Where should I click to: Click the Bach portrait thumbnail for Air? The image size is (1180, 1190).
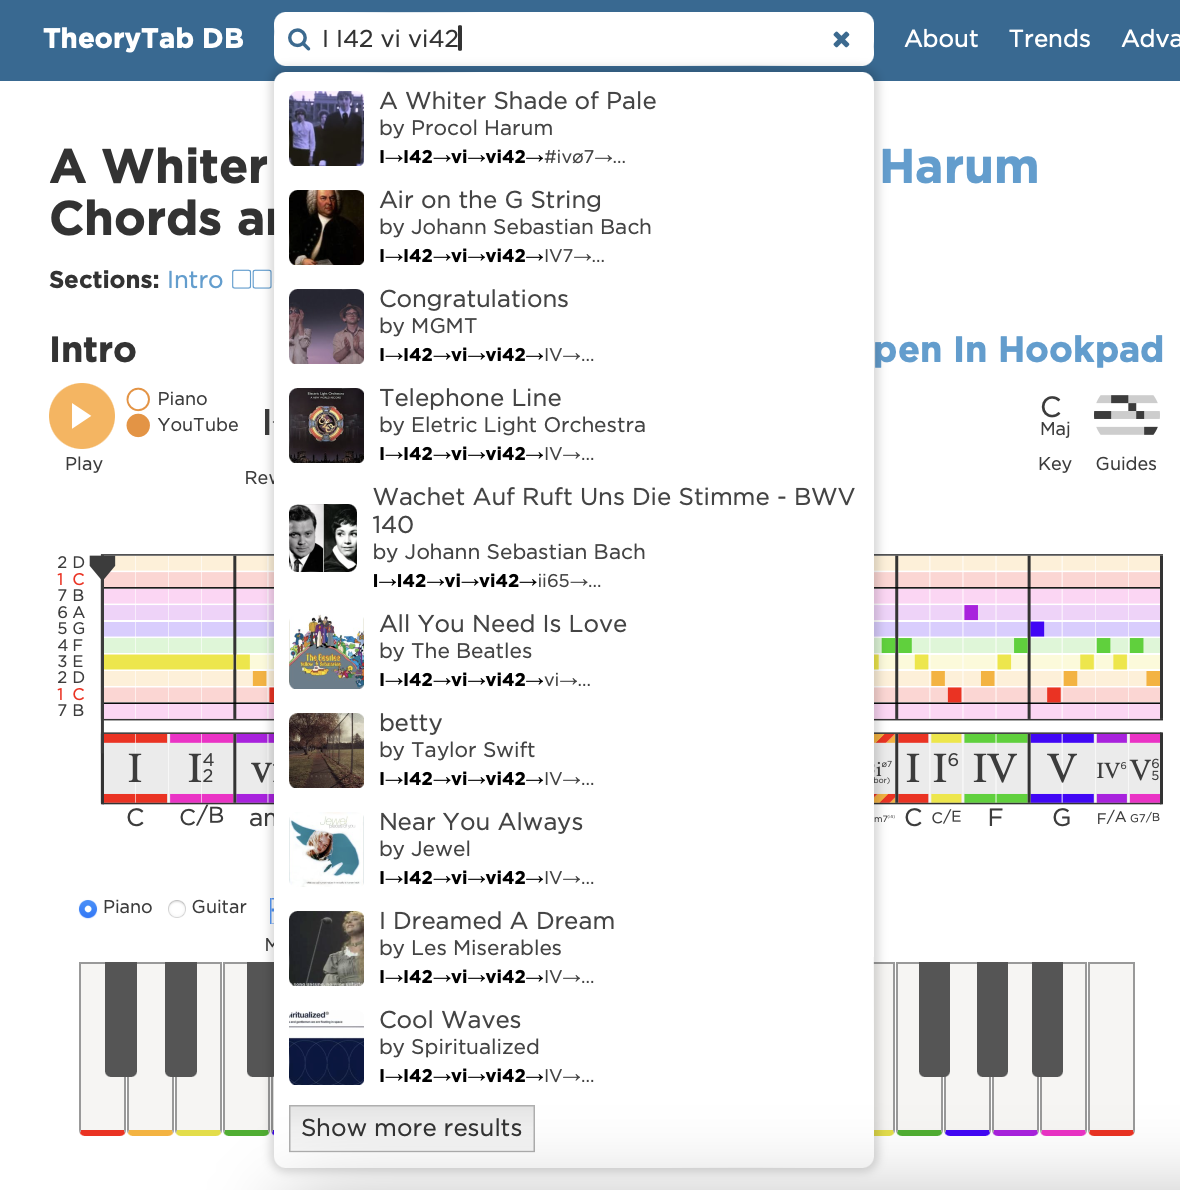326,227
